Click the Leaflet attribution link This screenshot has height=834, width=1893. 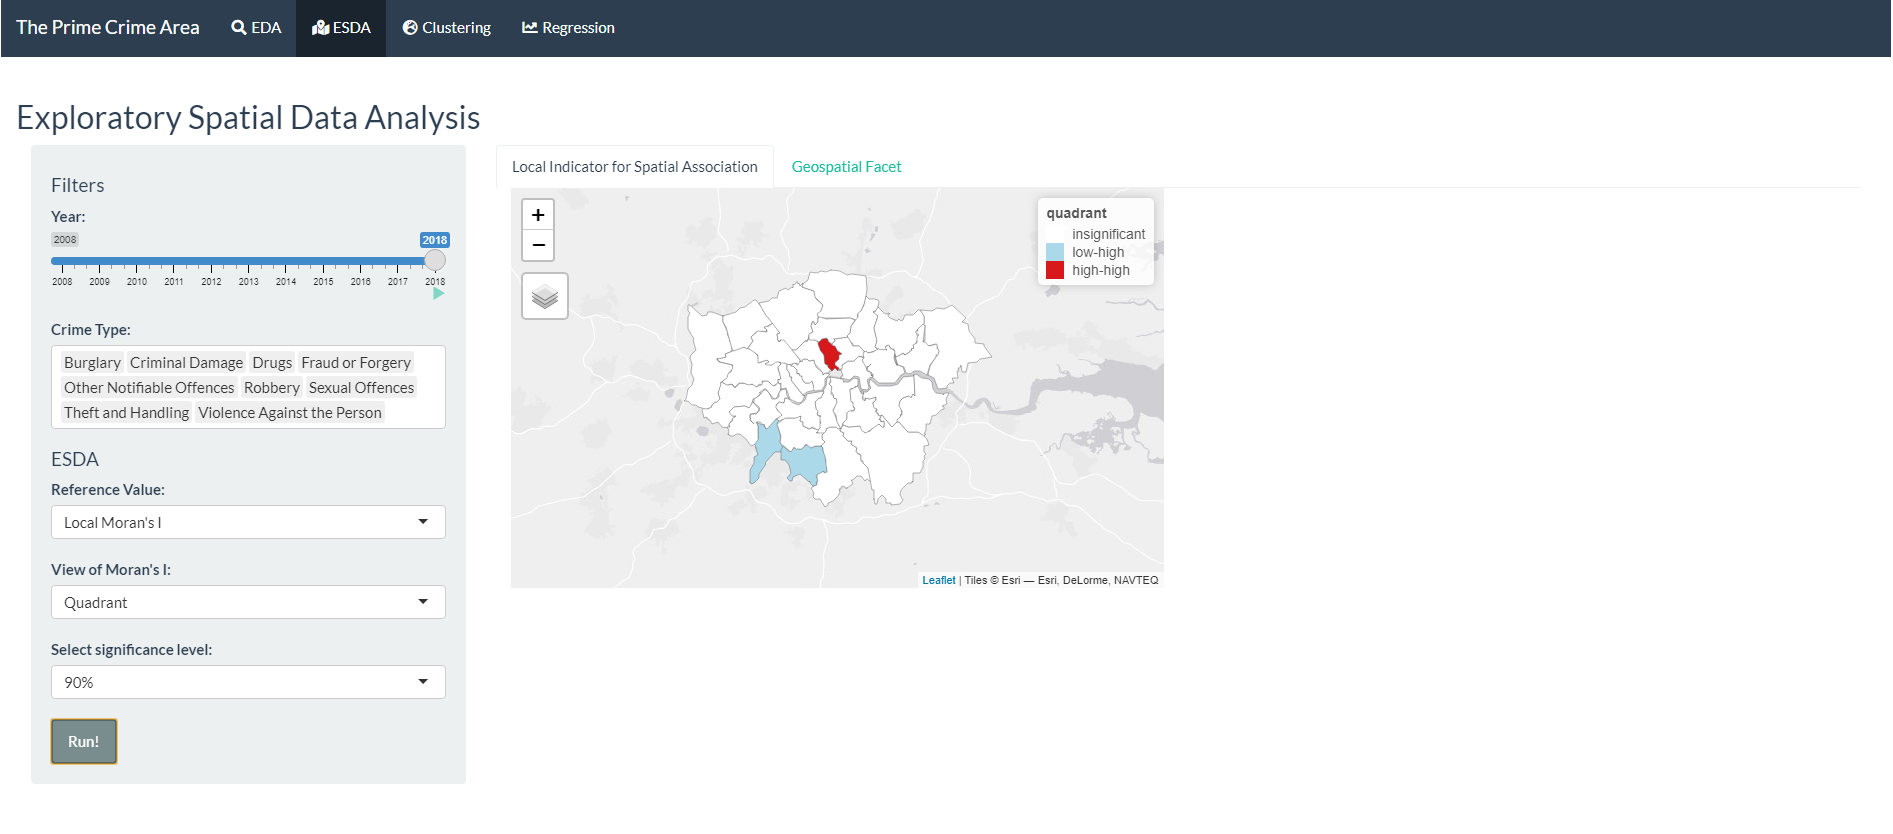pyautogui.click(x=938, y=580)
